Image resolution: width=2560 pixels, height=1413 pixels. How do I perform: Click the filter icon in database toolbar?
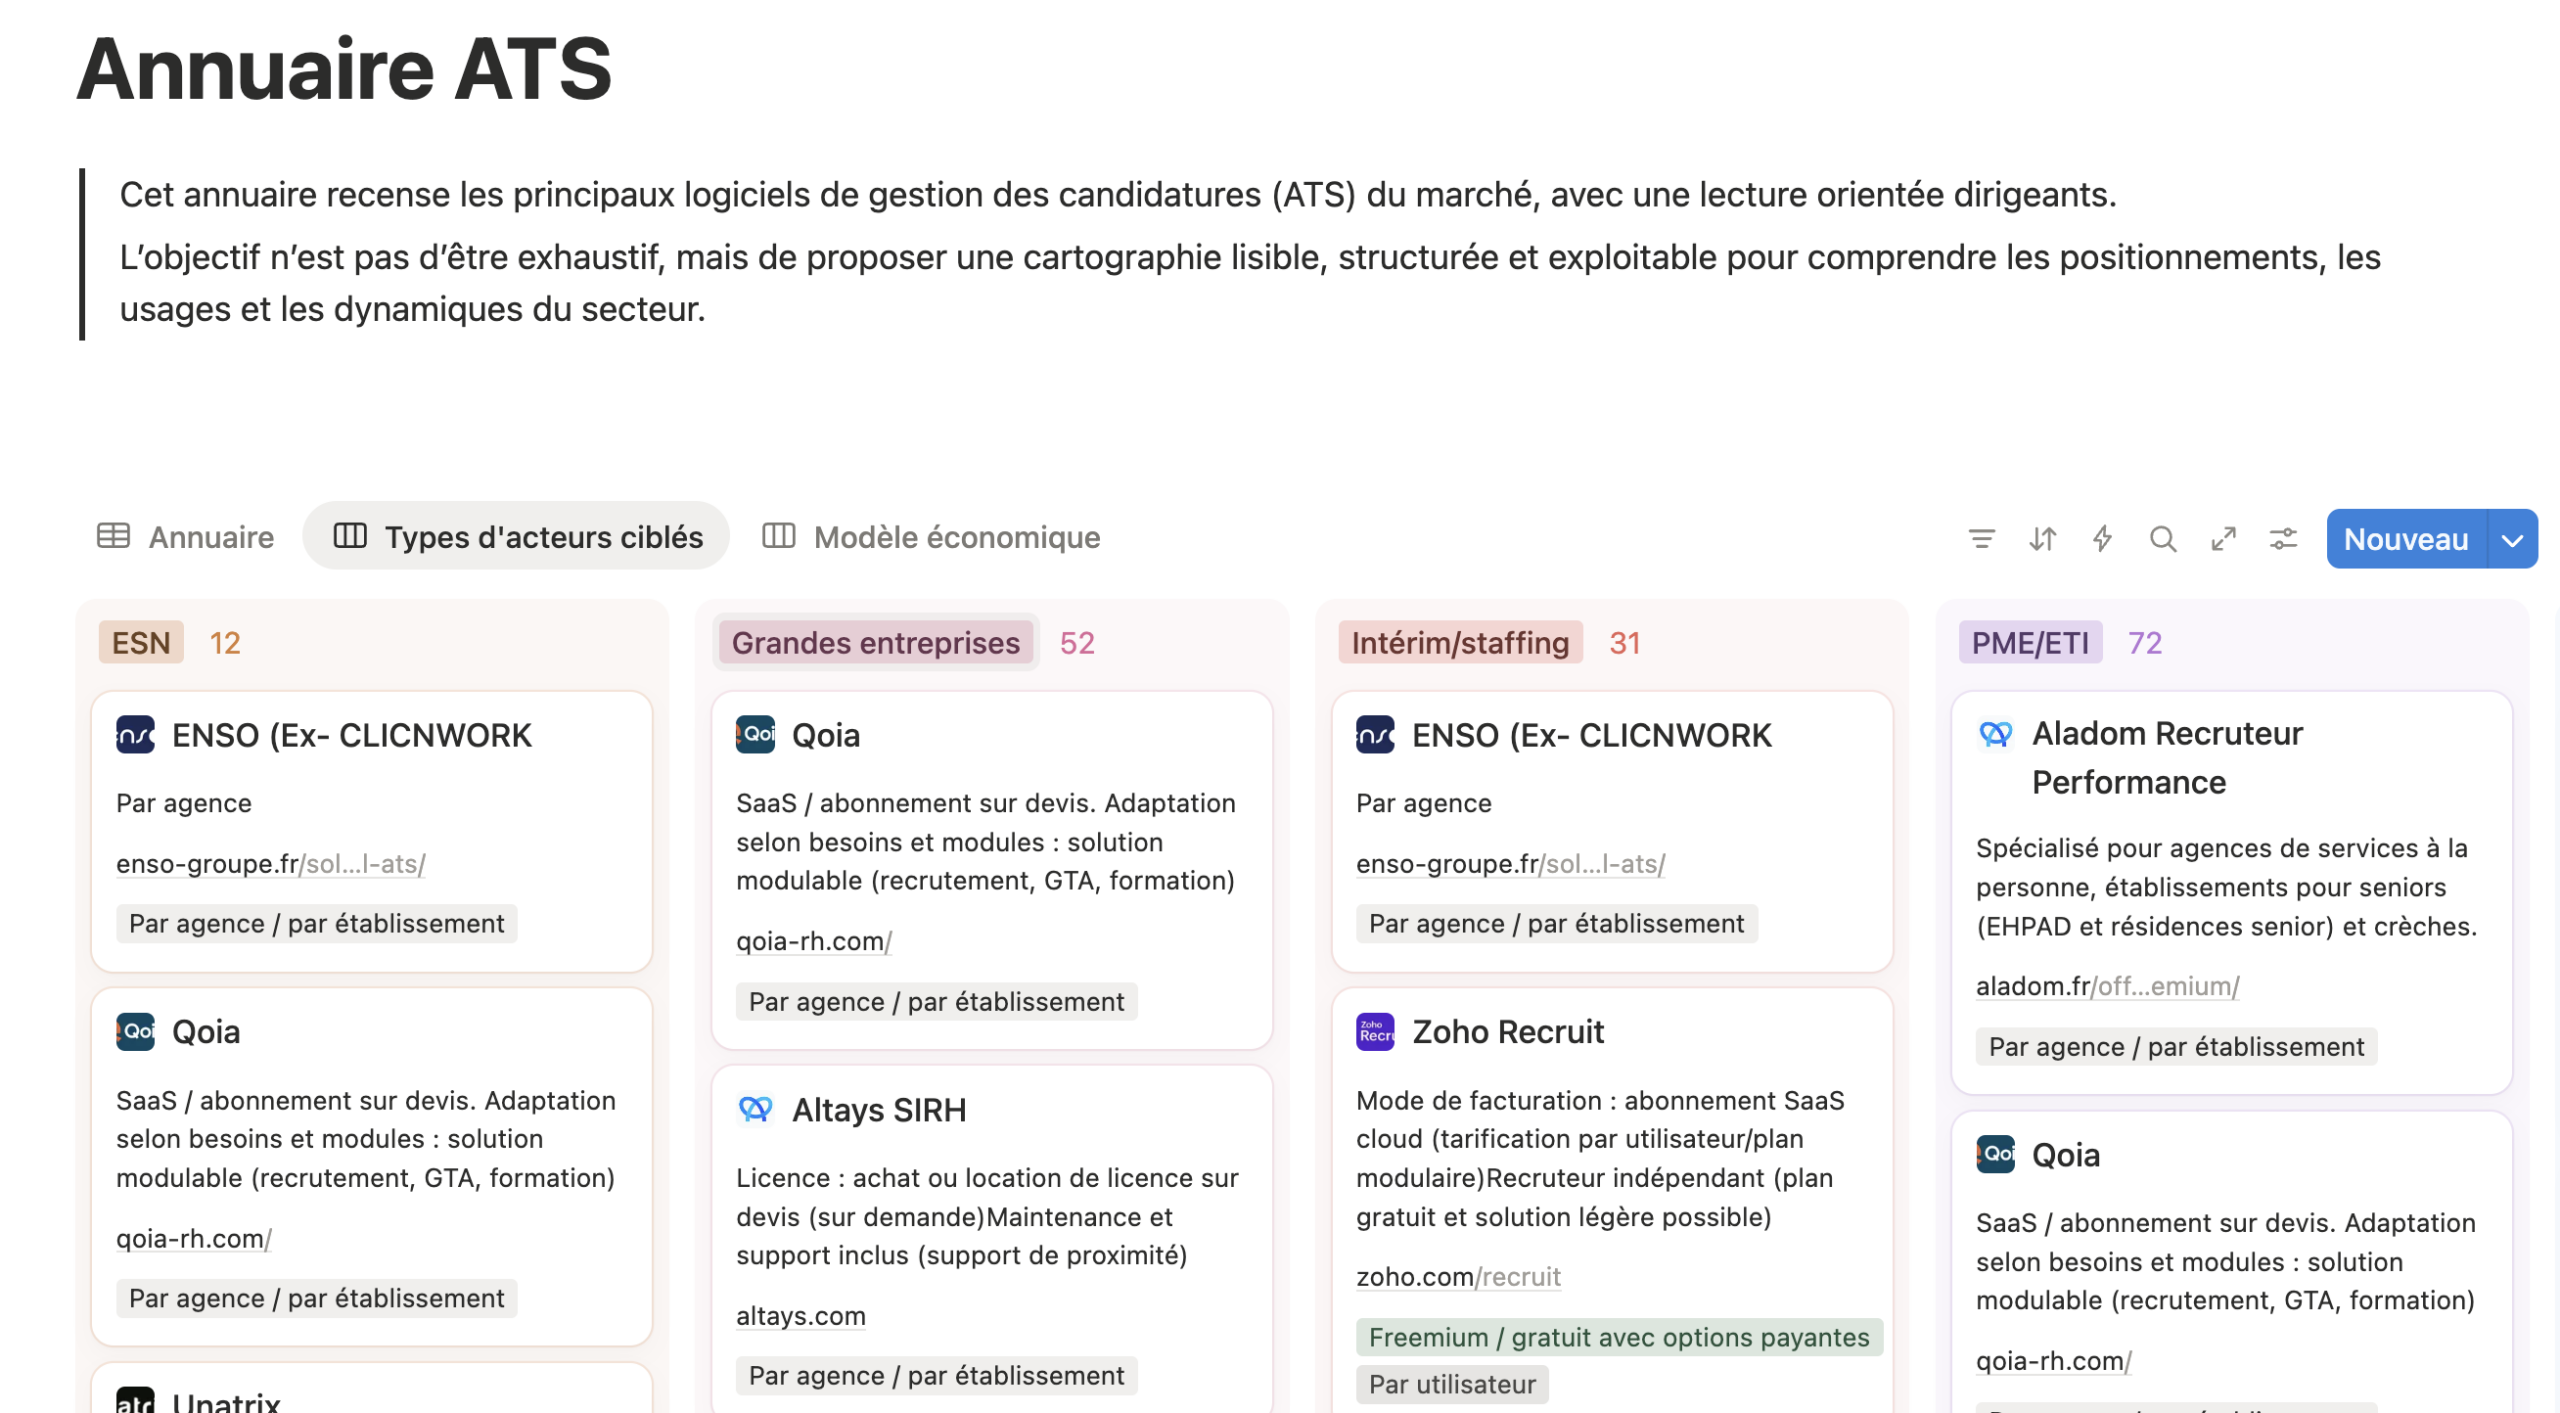(x=1981, y=539)
